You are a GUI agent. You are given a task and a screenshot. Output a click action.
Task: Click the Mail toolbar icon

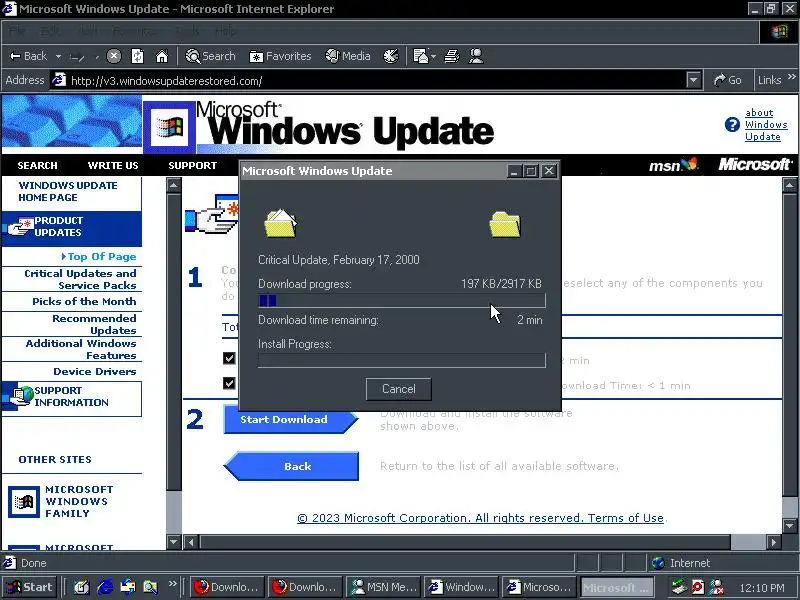pos(420,56)
